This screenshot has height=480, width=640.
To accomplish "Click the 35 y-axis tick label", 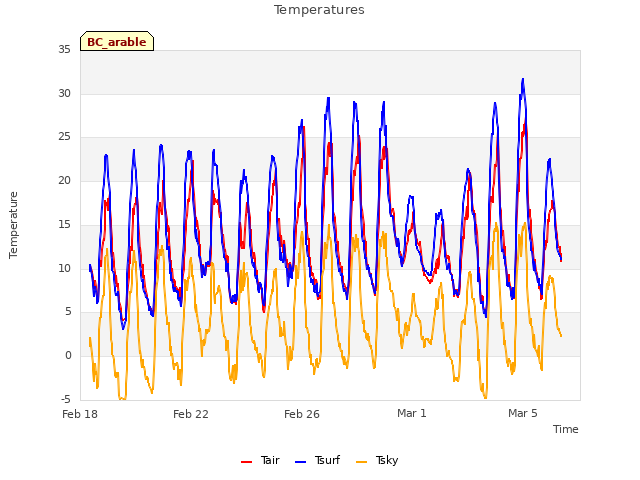I will pyautogui.click(x=64, y=49).
